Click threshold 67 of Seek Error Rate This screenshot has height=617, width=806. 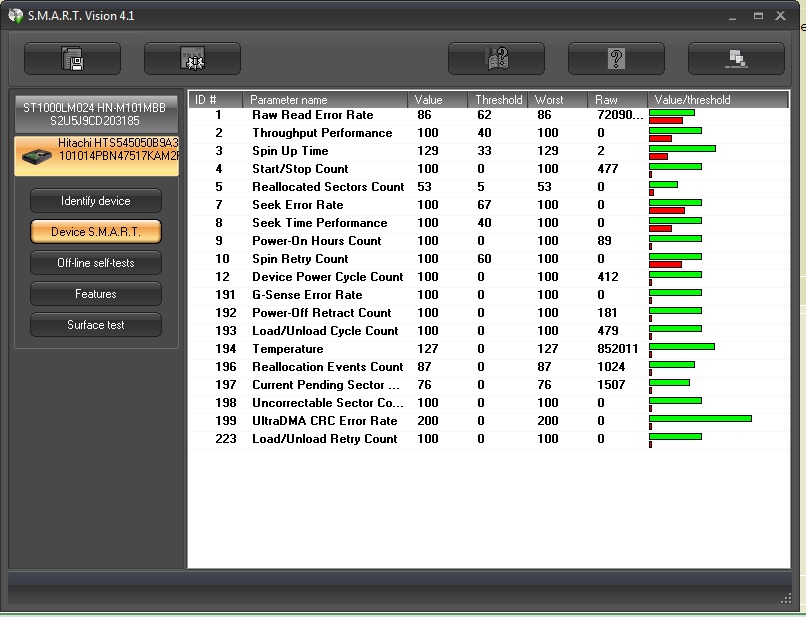tap(484, 205)
